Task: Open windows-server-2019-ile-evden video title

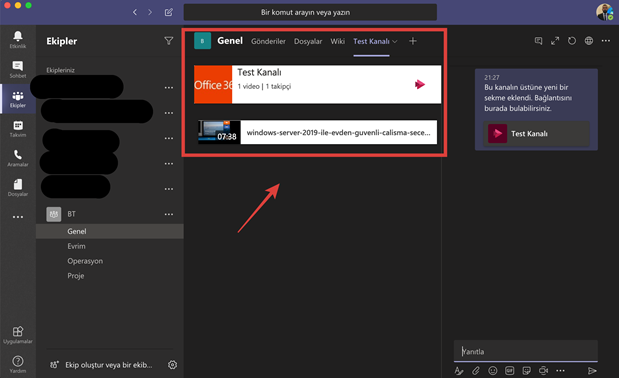Action: [x=338, y=133]
